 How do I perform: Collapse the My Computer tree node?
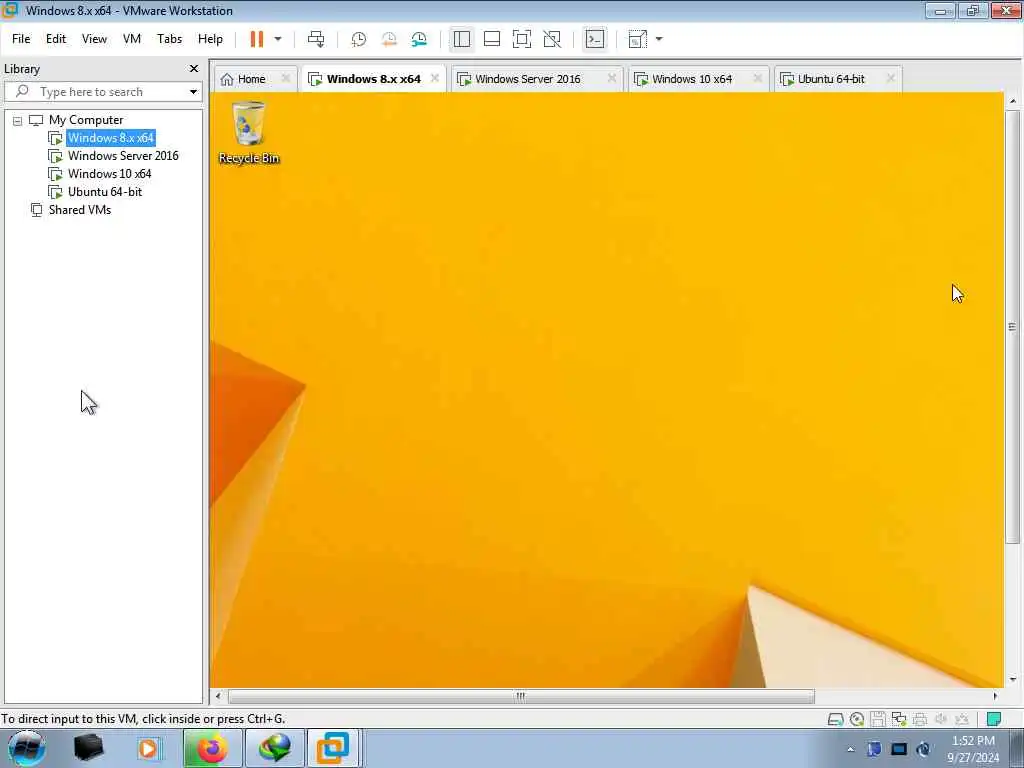pyautogui.click(x=18, y=121)
